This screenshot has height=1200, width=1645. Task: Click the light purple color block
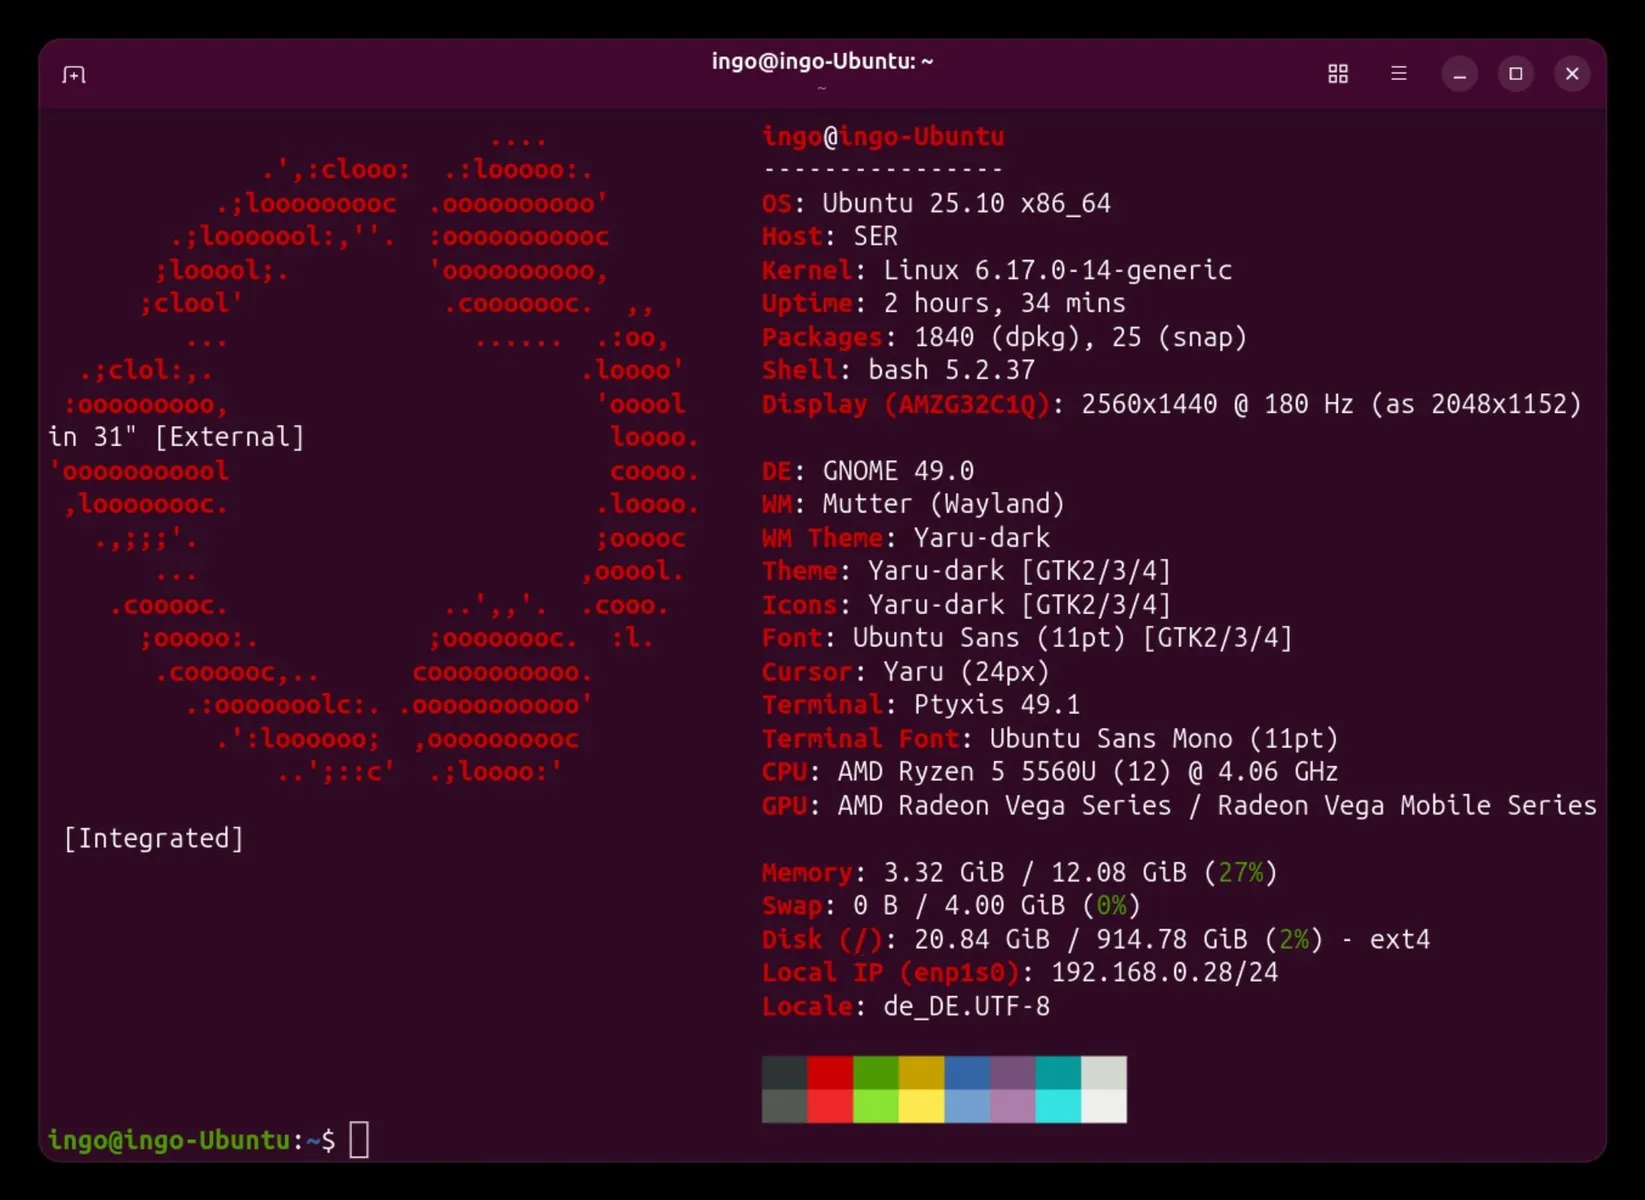click(1012, 1106)
